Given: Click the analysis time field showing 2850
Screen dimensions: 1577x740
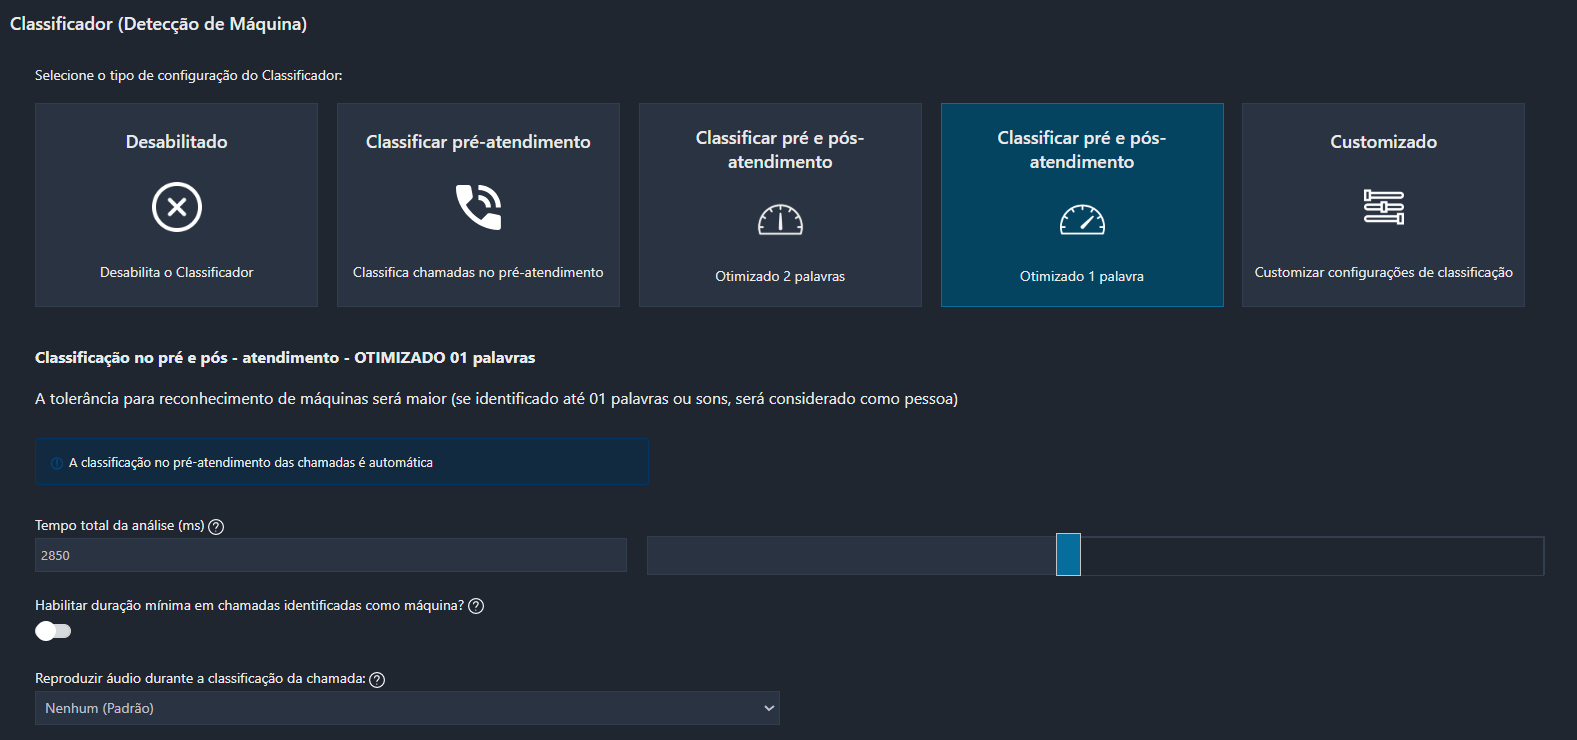Looking at the screenshot, I should pyautogui.click(x=330, y=555).
